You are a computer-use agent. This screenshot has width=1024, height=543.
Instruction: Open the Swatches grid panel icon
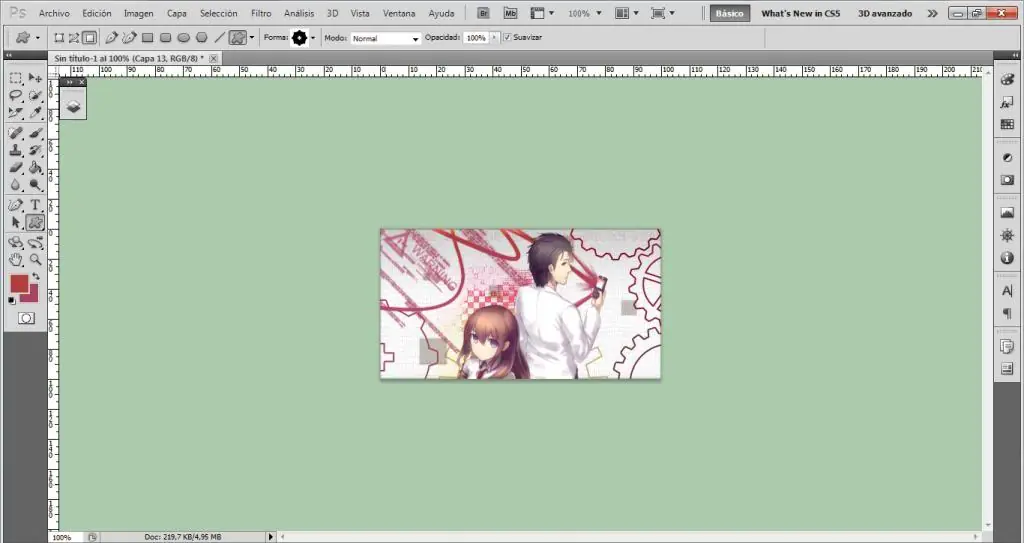pos(1007,125)
